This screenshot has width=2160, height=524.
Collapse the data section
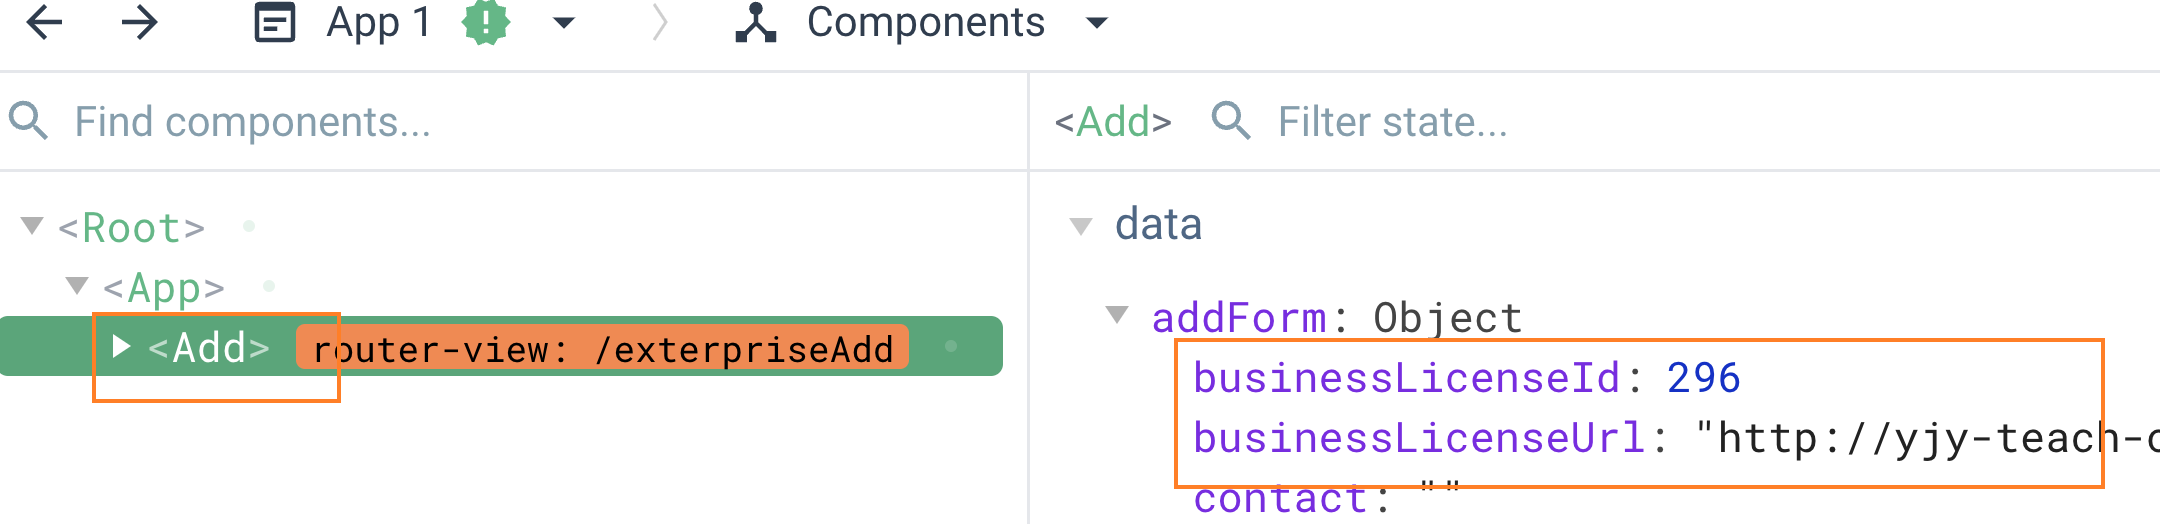tap(1081, 226)
